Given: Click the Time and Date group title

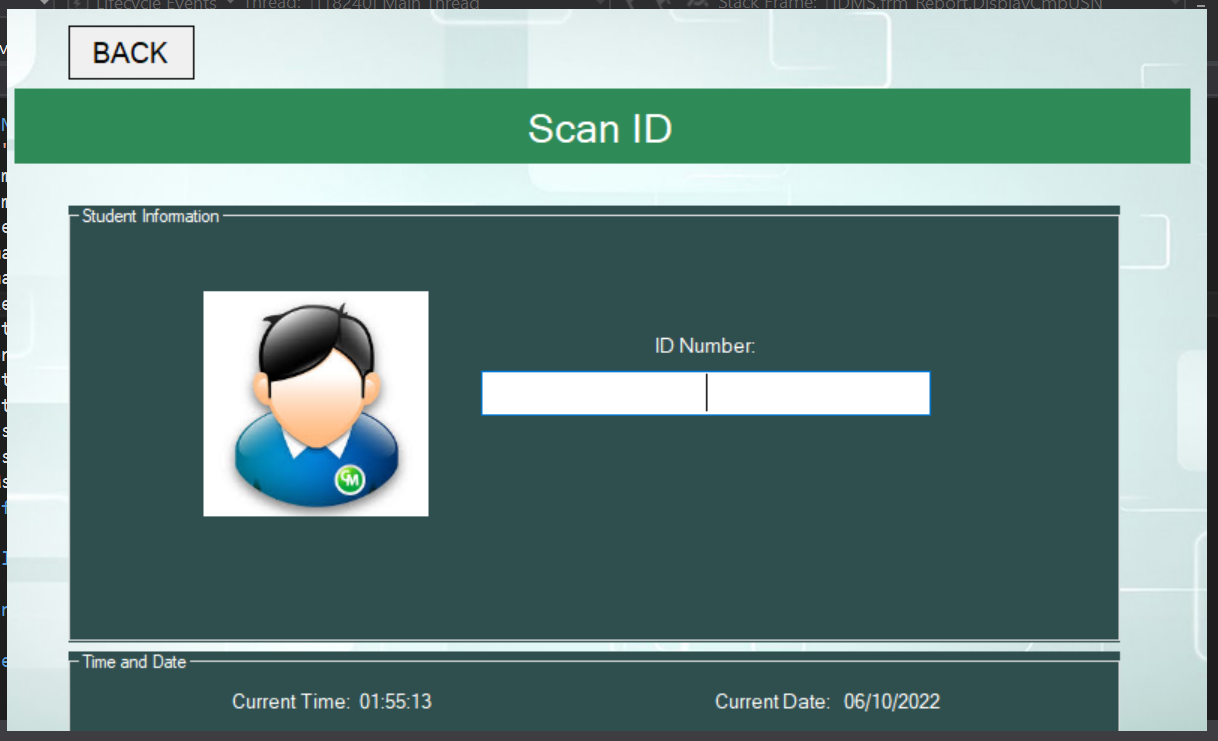Looking at the screenshot, I should tap(134, 662).
